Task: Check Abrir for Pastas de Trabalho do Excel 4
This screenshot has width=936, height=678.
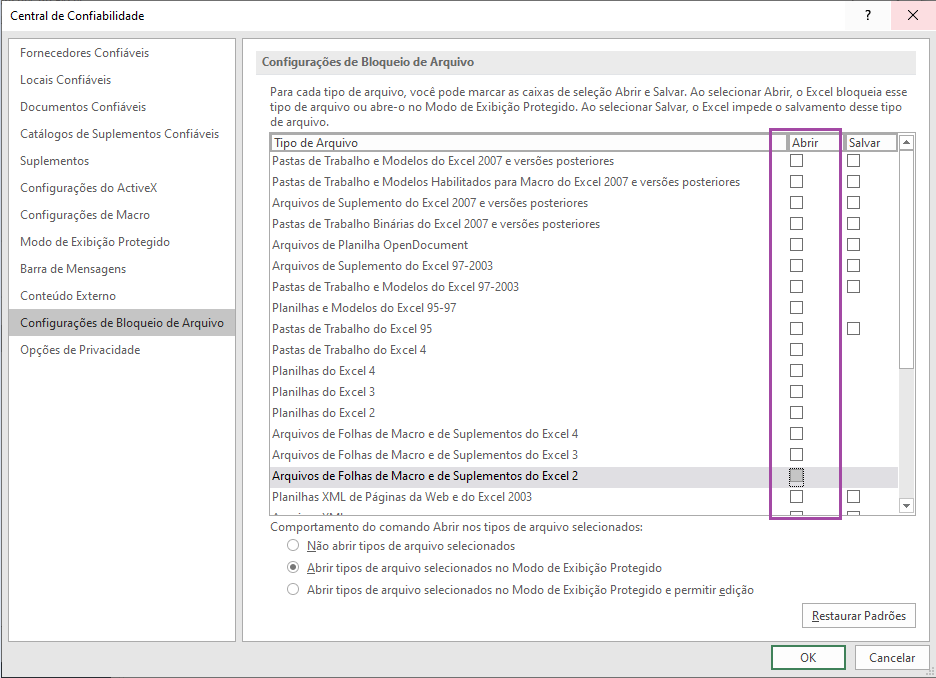Action: [796, 350]
